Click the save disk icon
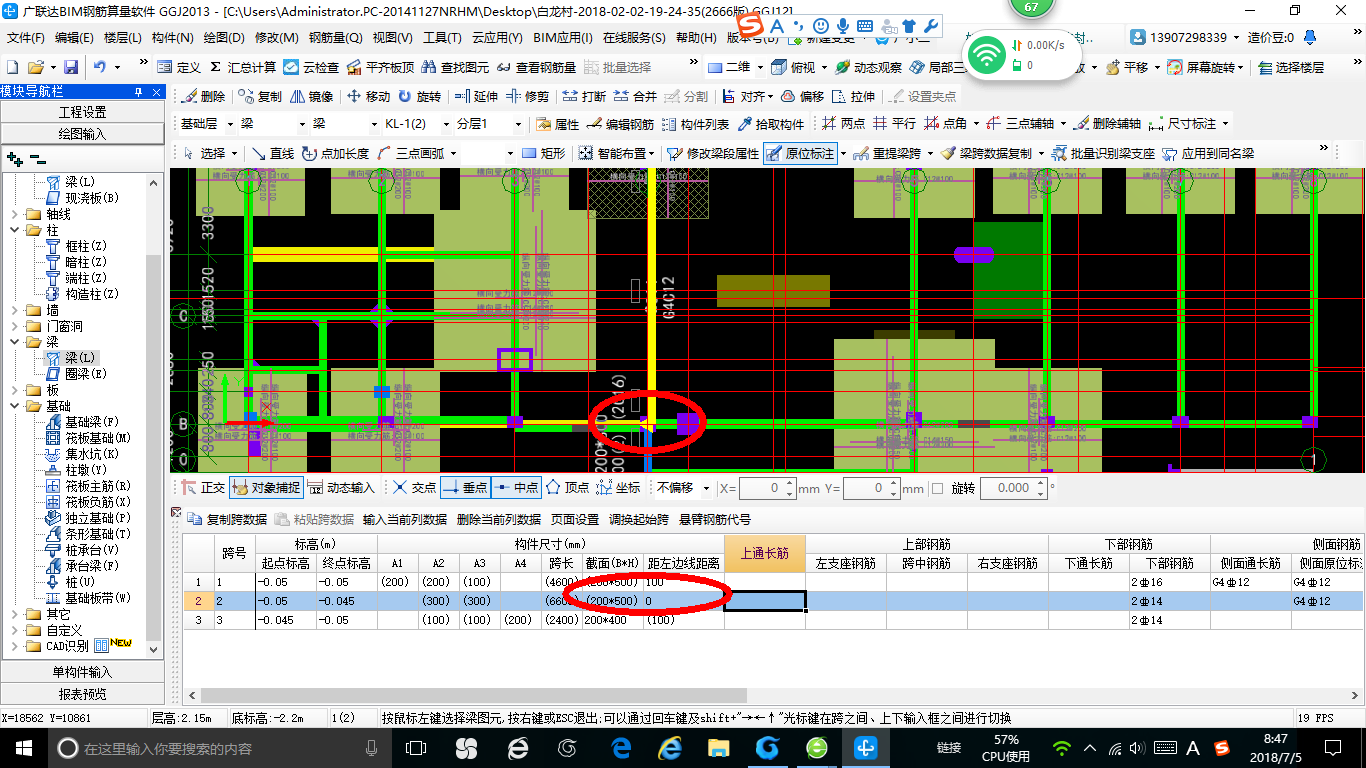Screen dimensions: 1366x768 pos(71,67)
